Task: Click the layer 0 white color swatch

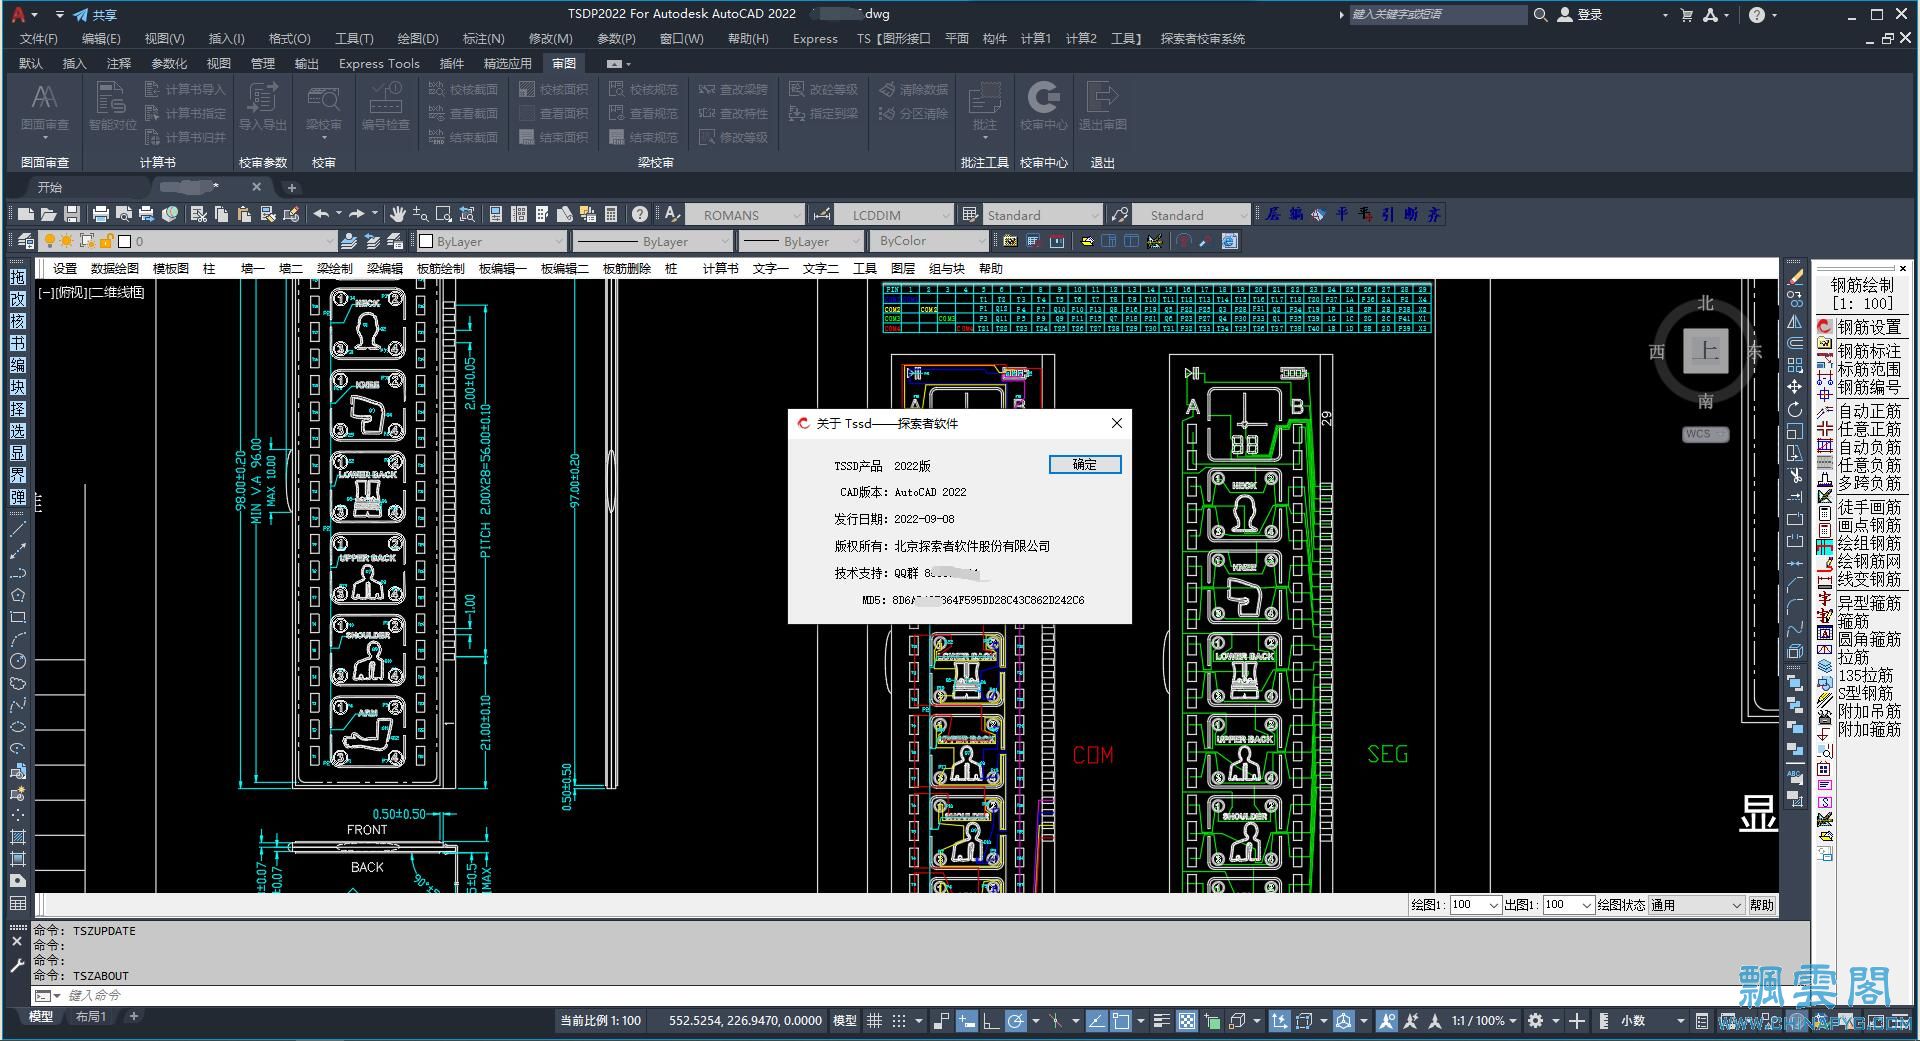Action: (125, 241)
